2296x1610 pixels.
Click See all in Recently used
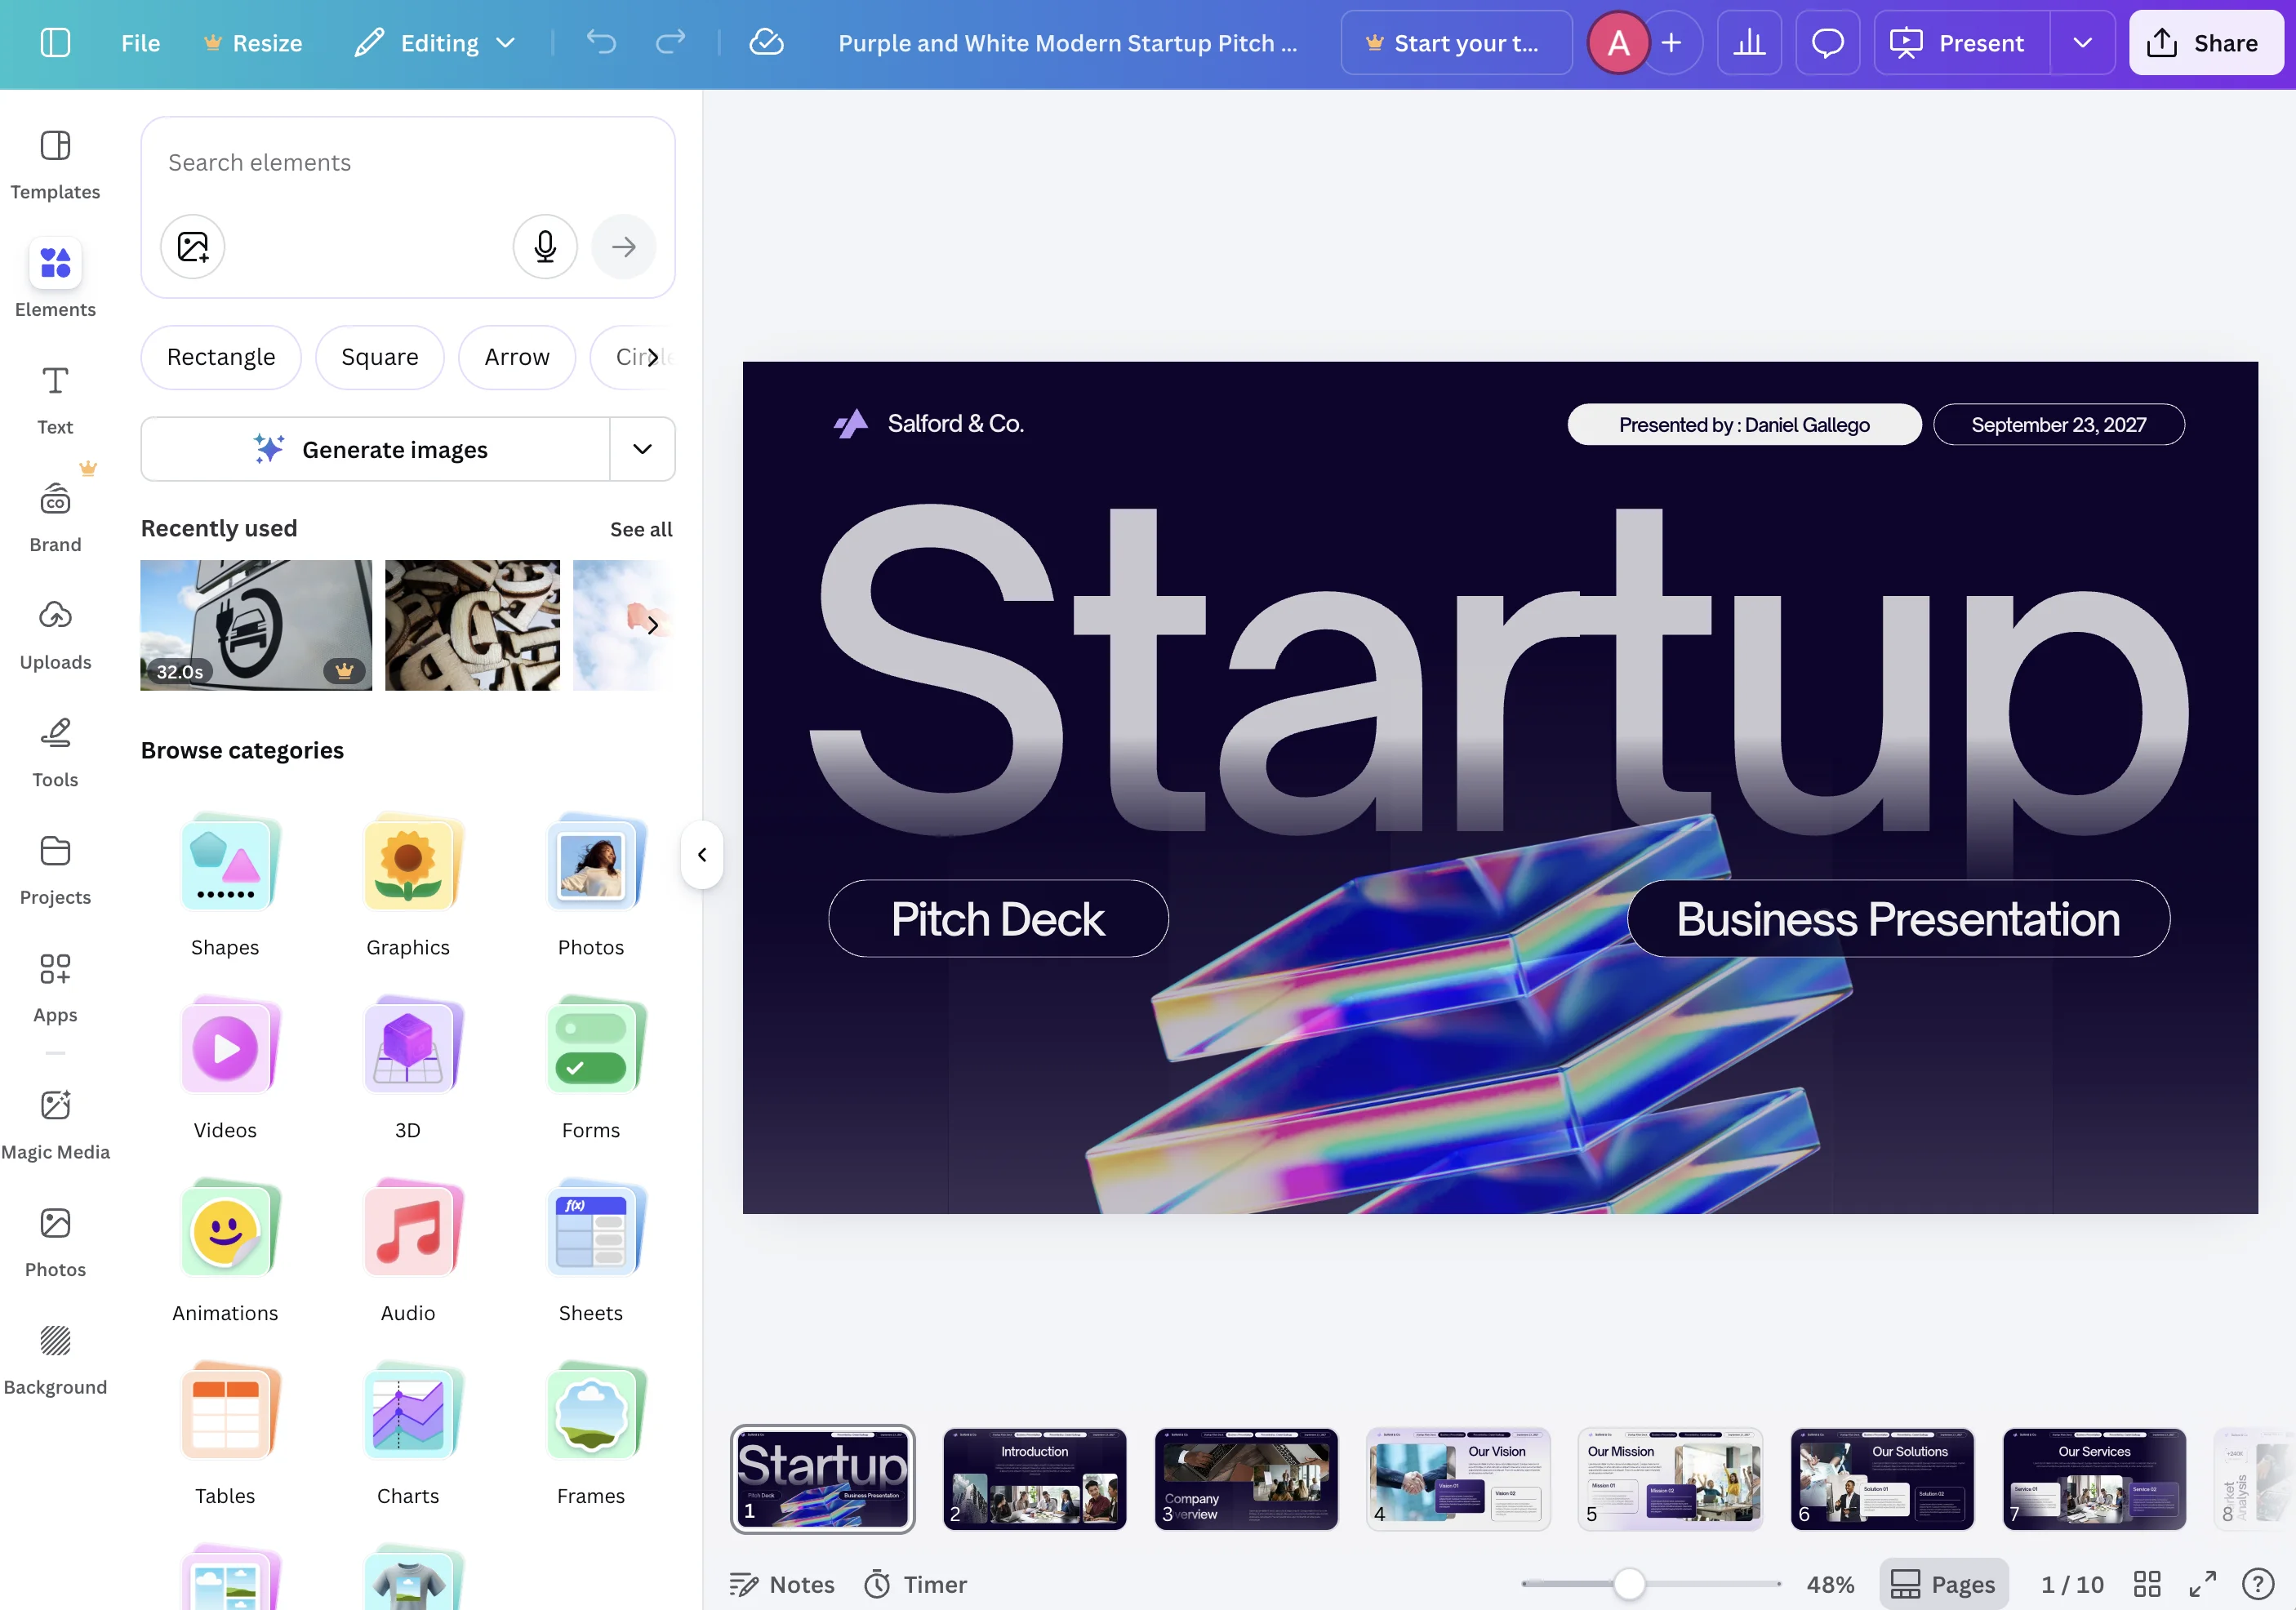coord(641,529)
